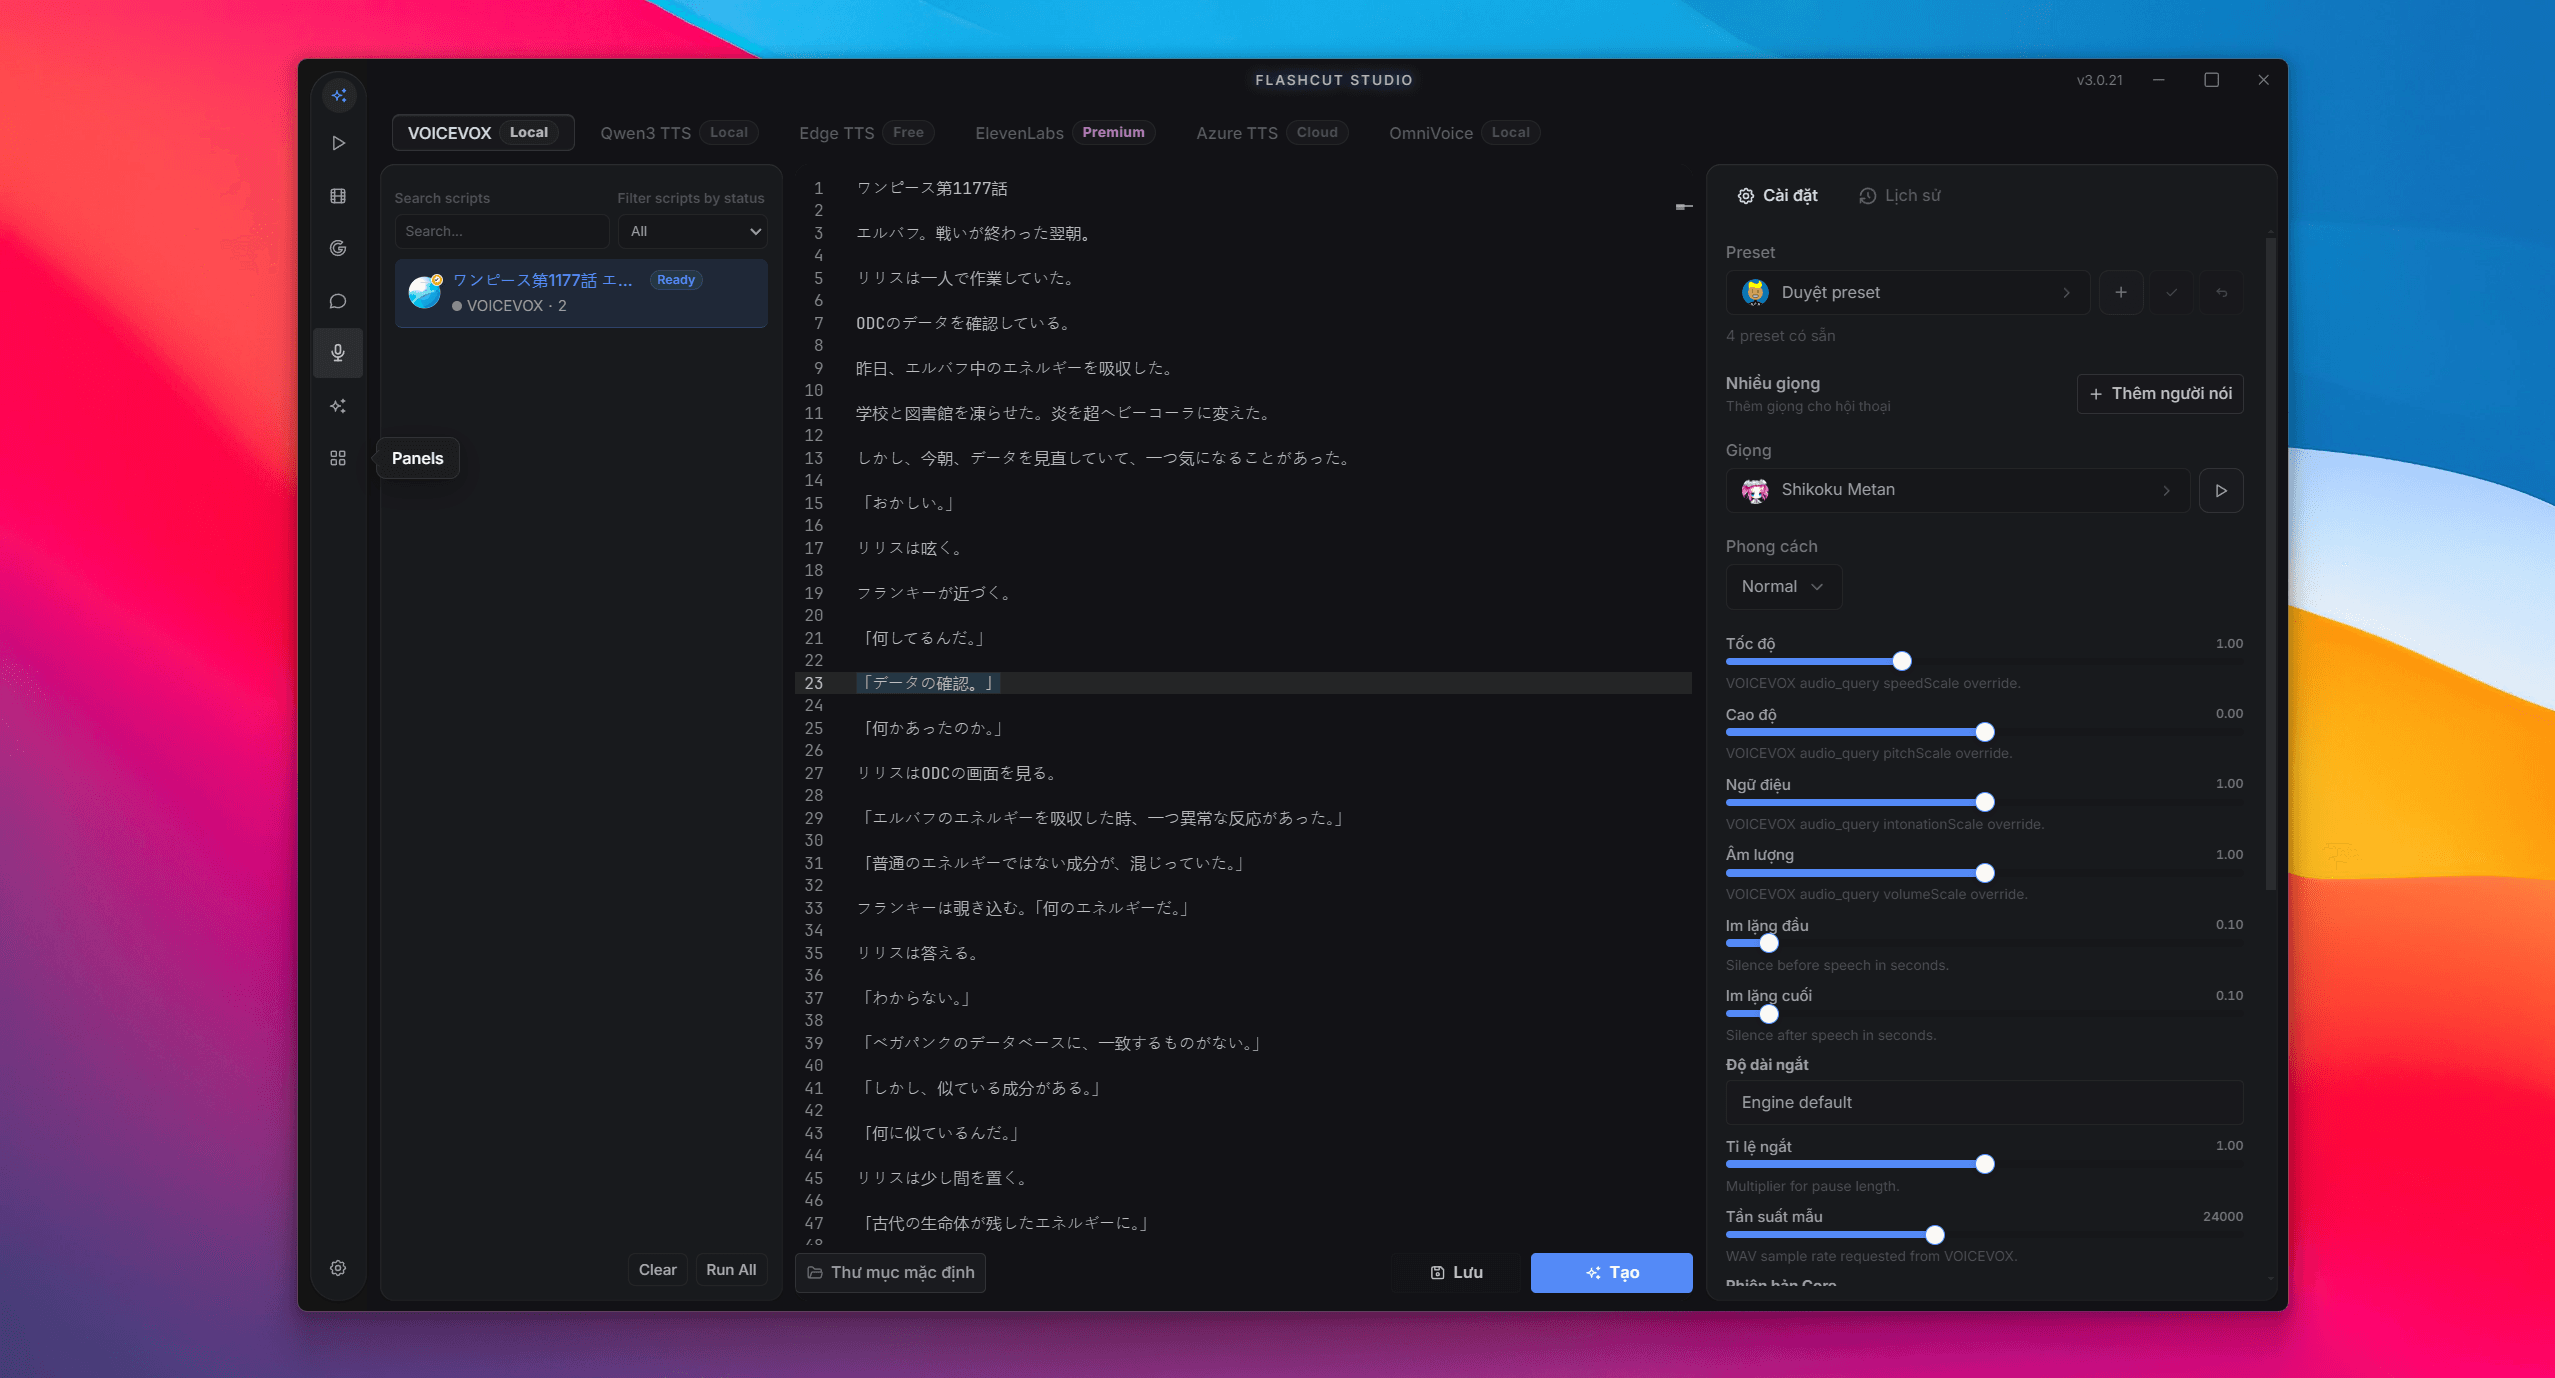Add a new preset with the plus icon
The width and height of the screenshot is (2555, 1378).
pyautogui.click(x=2121, y=292)
